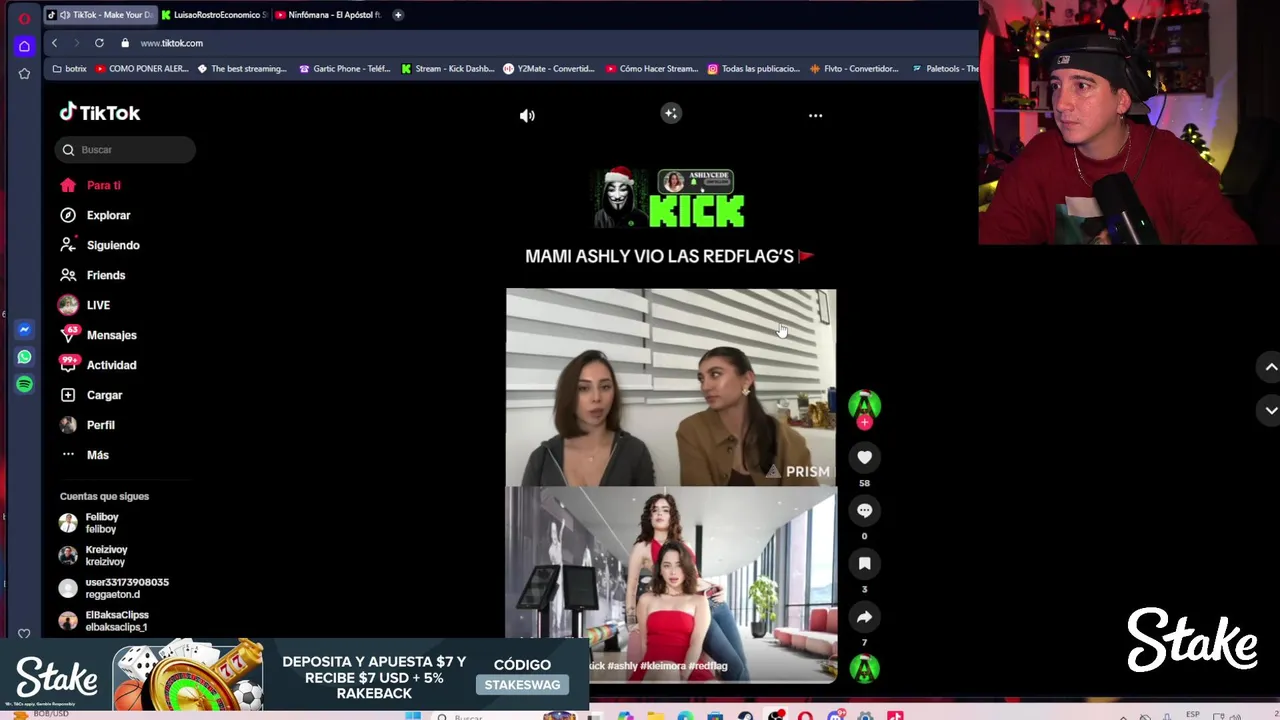This screenshot has width=1280, height=720.
Task: Open followed account Feliboy
Action: pyautogui.click(x=90, y=523)
